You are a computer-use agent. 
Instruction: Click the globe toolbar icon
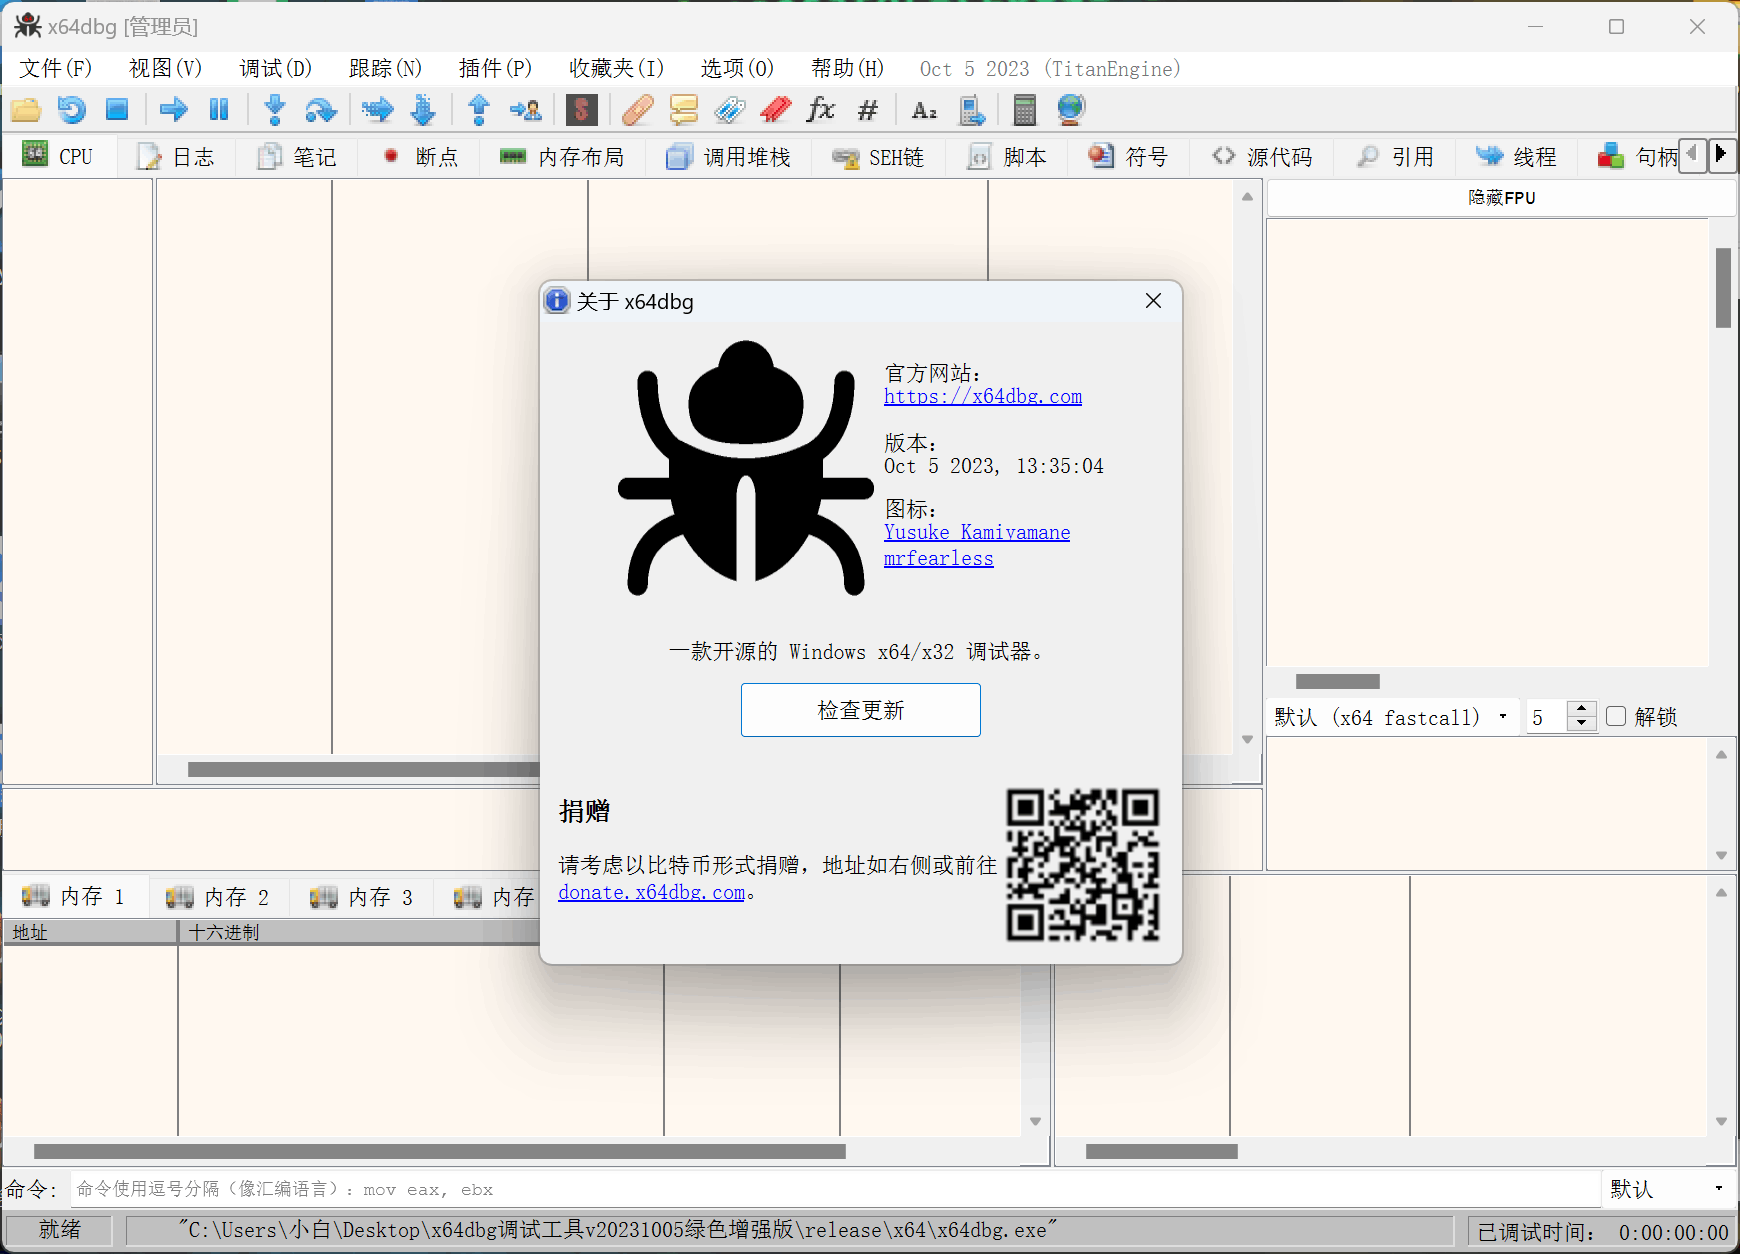(x=1071, y=109)
